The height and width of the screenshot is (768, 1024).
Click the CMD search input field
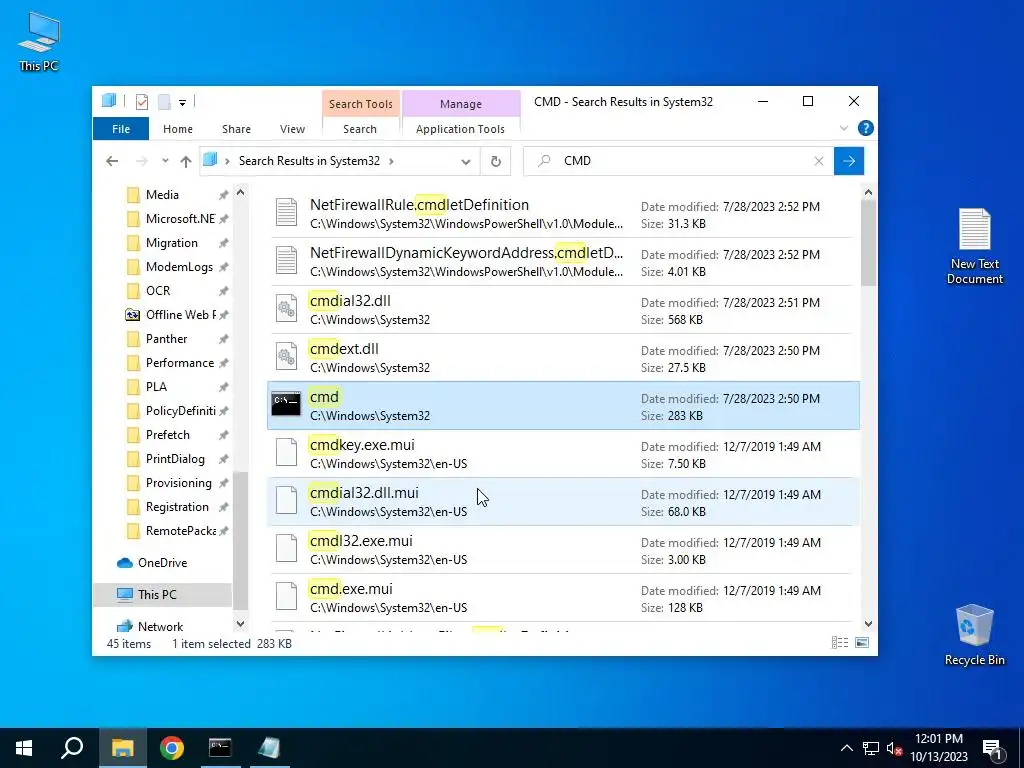pos(679,161)
